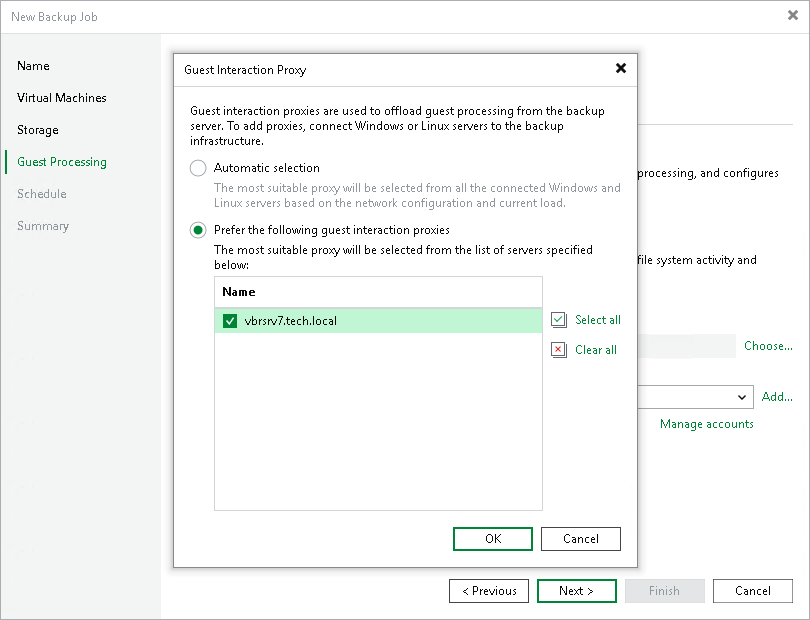Choose Prefer the following guest interaction proxies

(198, 230)
